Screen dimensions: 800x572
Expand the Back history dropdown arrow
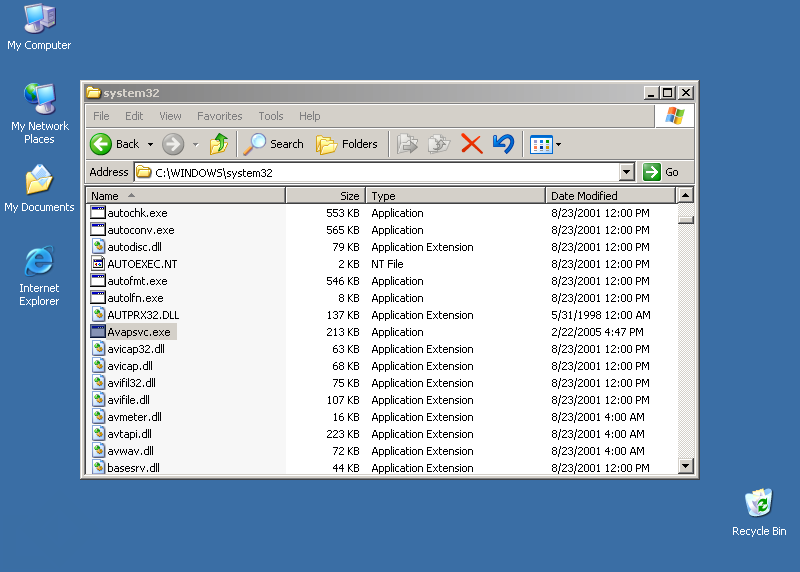point(150,144)
